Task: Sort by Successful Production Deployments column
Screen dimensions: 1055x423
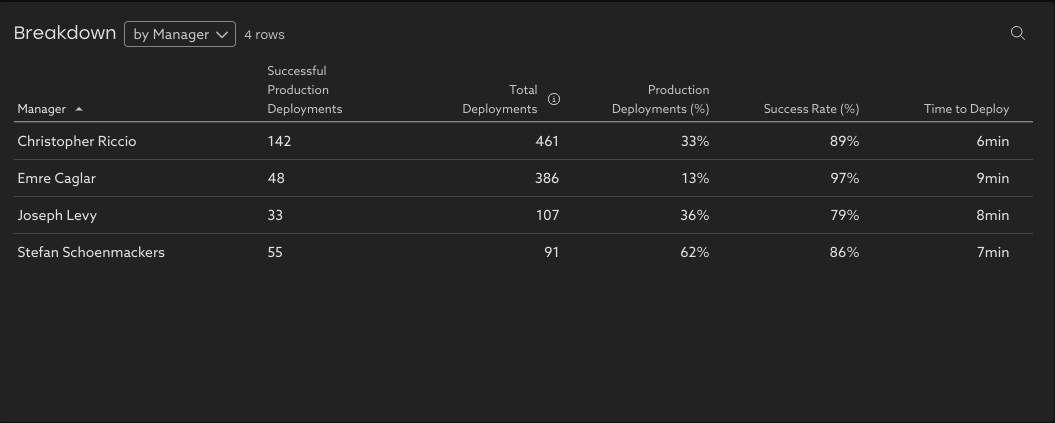Action: [x=304, y=90]
